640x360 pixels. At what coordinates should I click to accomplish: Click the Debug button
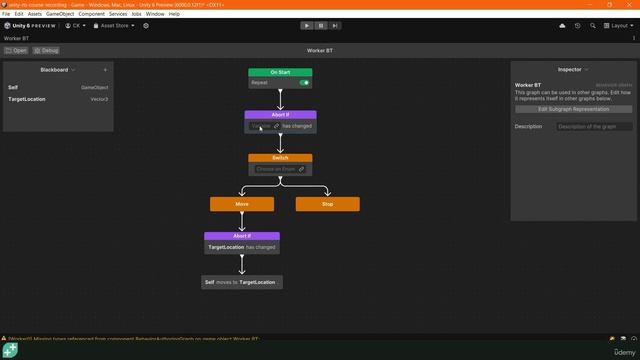pos(46,51)
